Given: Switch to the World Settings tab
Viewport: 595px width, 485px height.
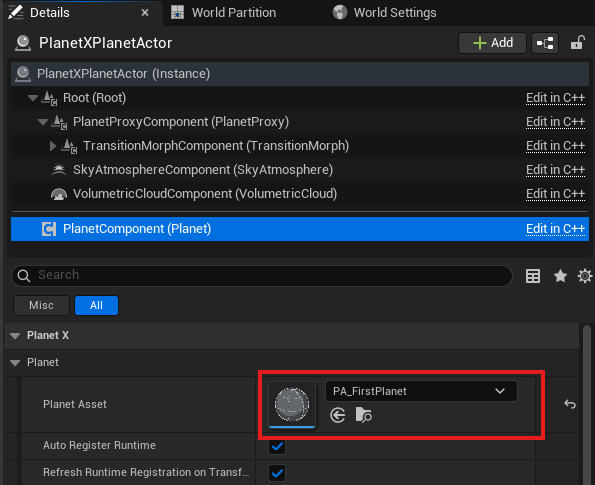Looking at the screenshot, I should pos(384,13).
